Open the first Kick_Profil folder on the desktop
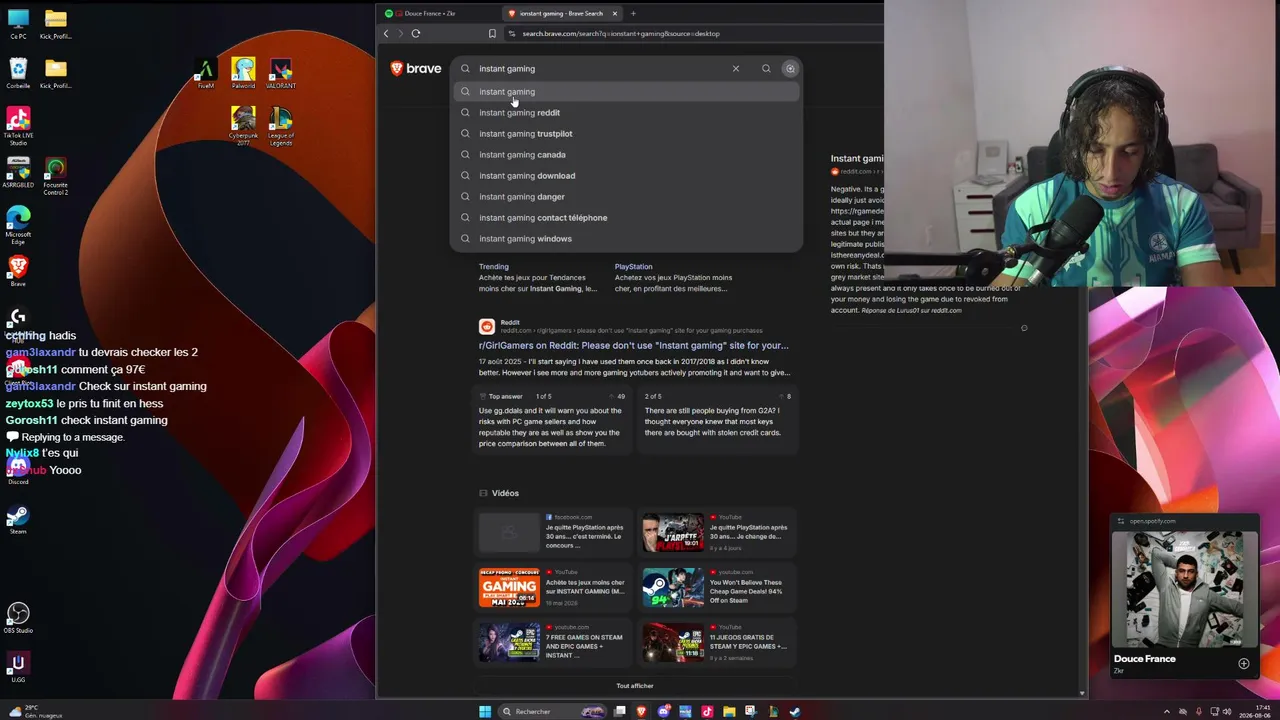Image resolution: width=1280 pixels, height=720 pixels. coord(56,24)
